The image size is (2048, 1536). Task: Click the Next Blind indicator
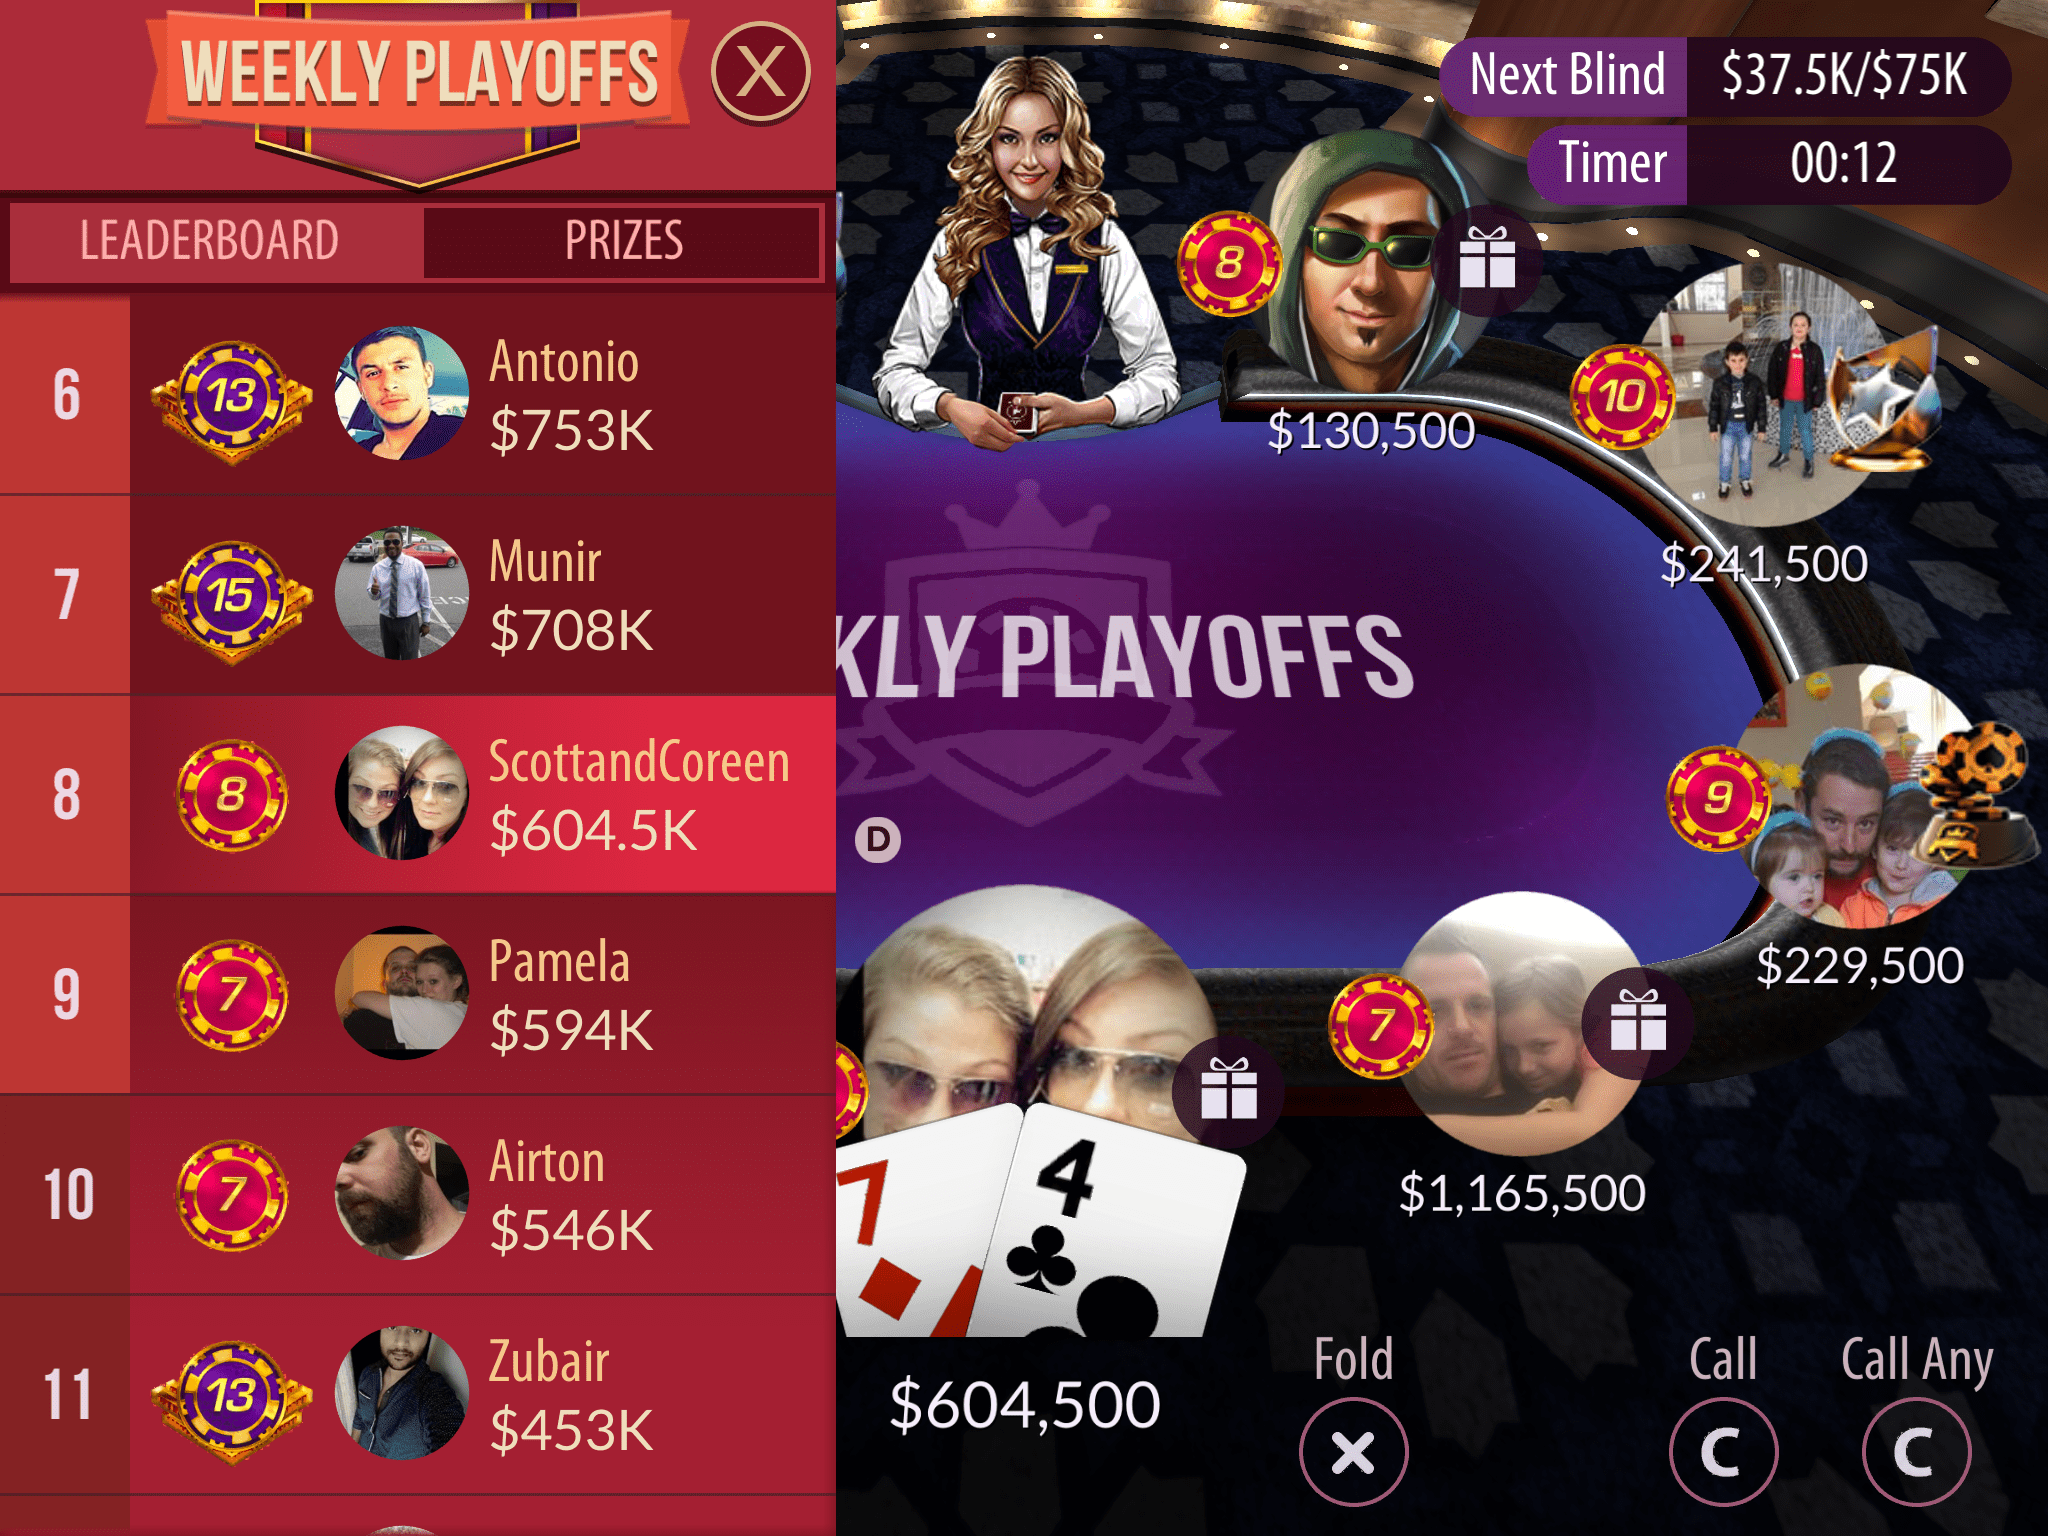[x=1726, y=76]
